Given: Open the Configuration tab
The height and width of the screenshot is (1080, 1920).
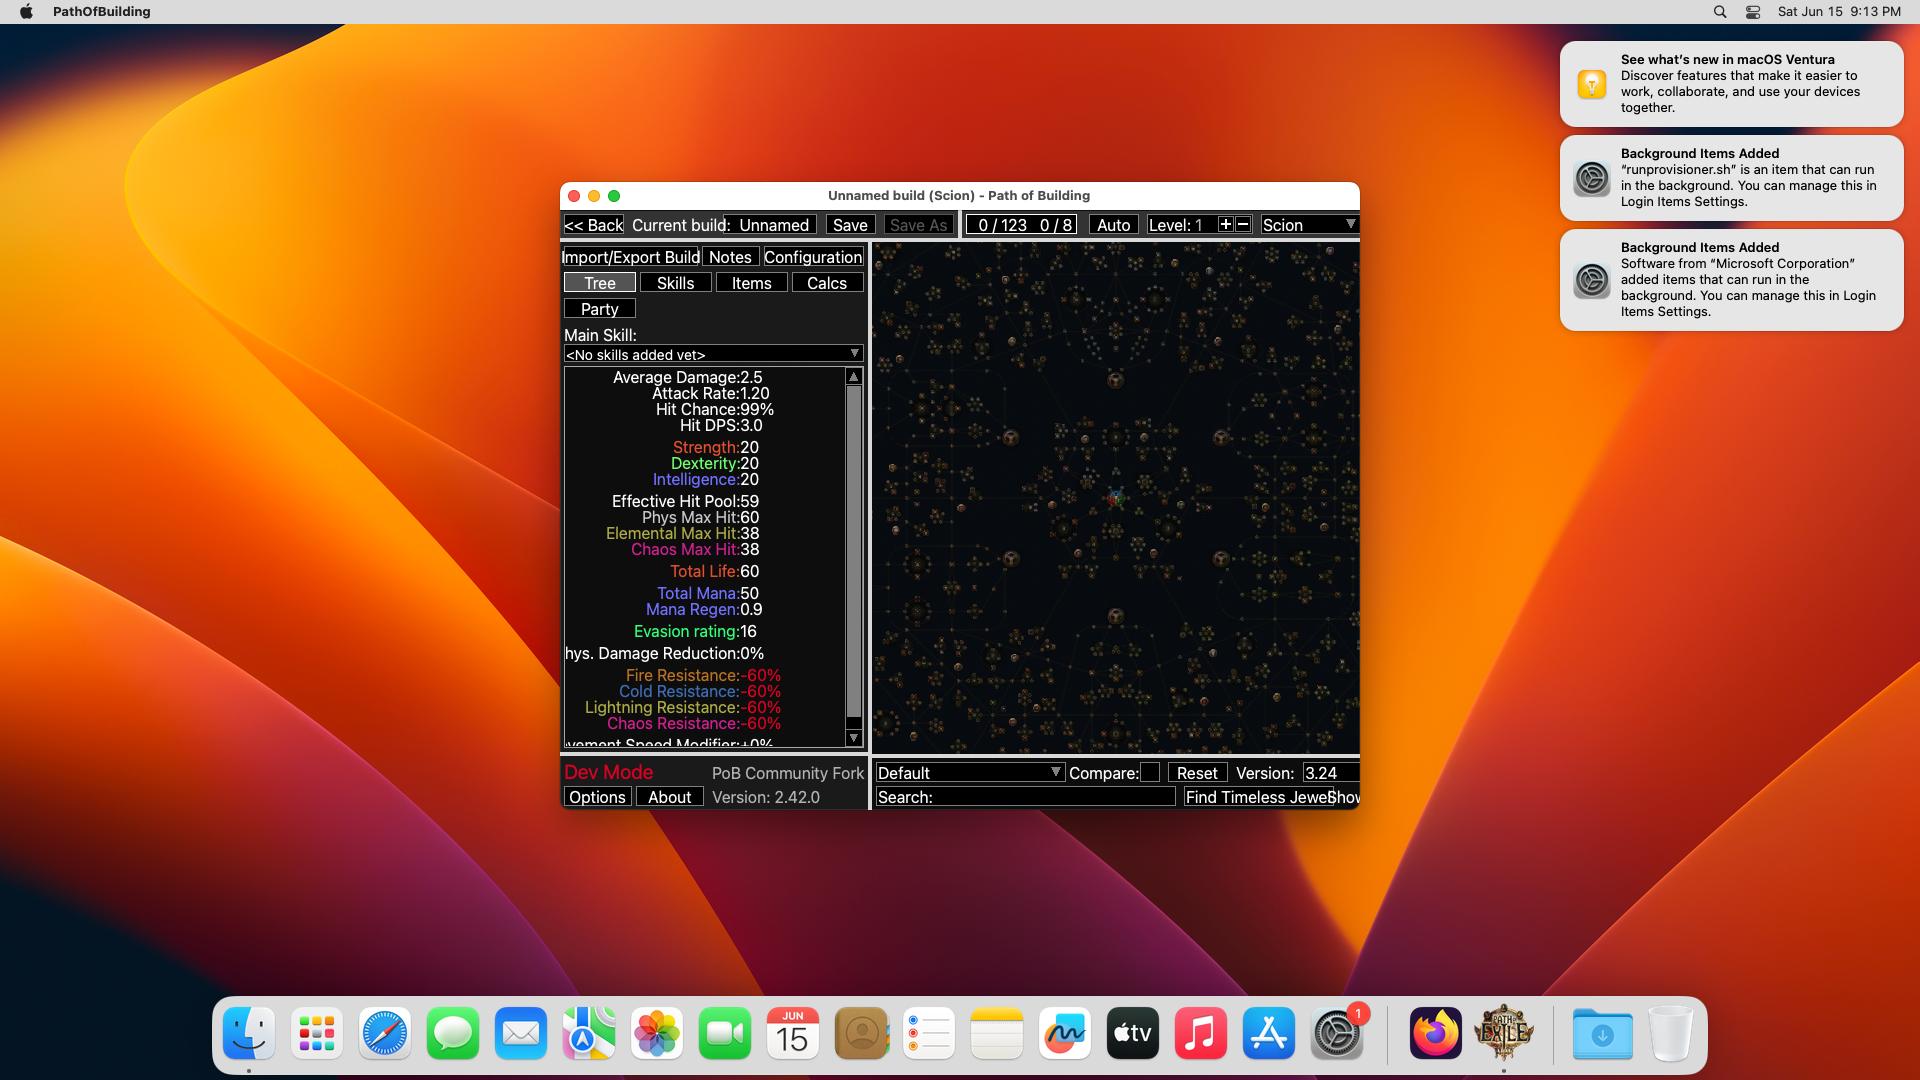Looking at the screenshot, I should point(813,257).
